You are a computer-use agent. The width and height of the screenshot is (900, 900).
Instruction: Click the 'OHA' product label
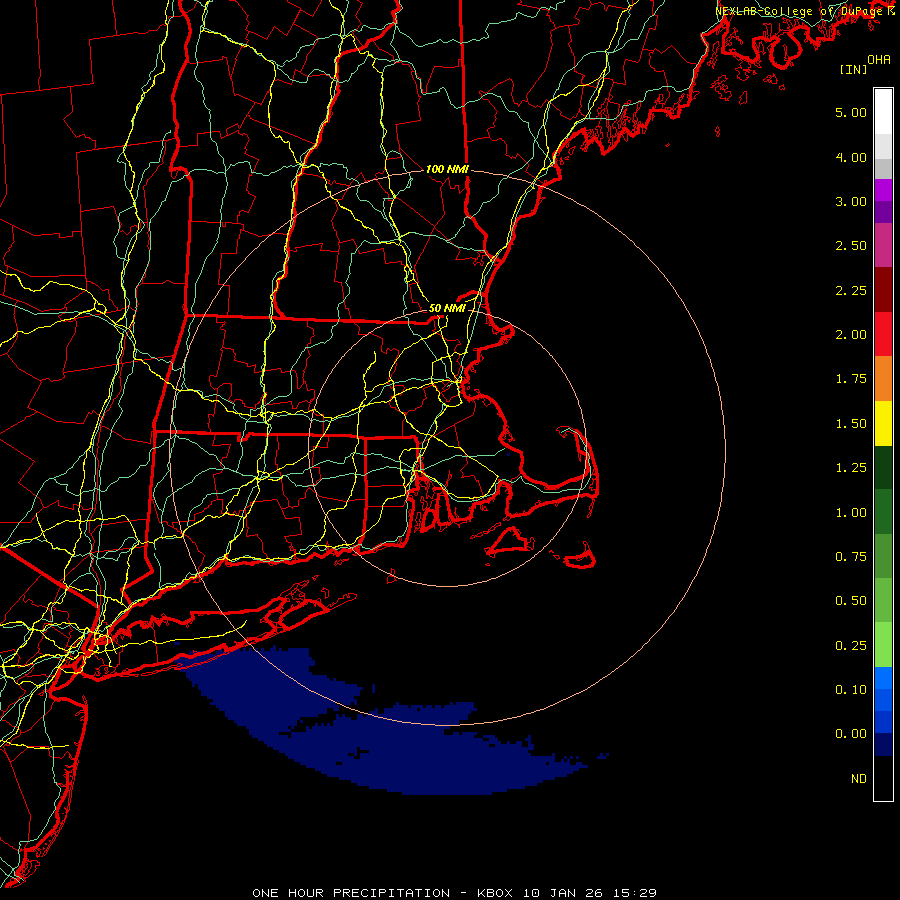tap(879, 60)
